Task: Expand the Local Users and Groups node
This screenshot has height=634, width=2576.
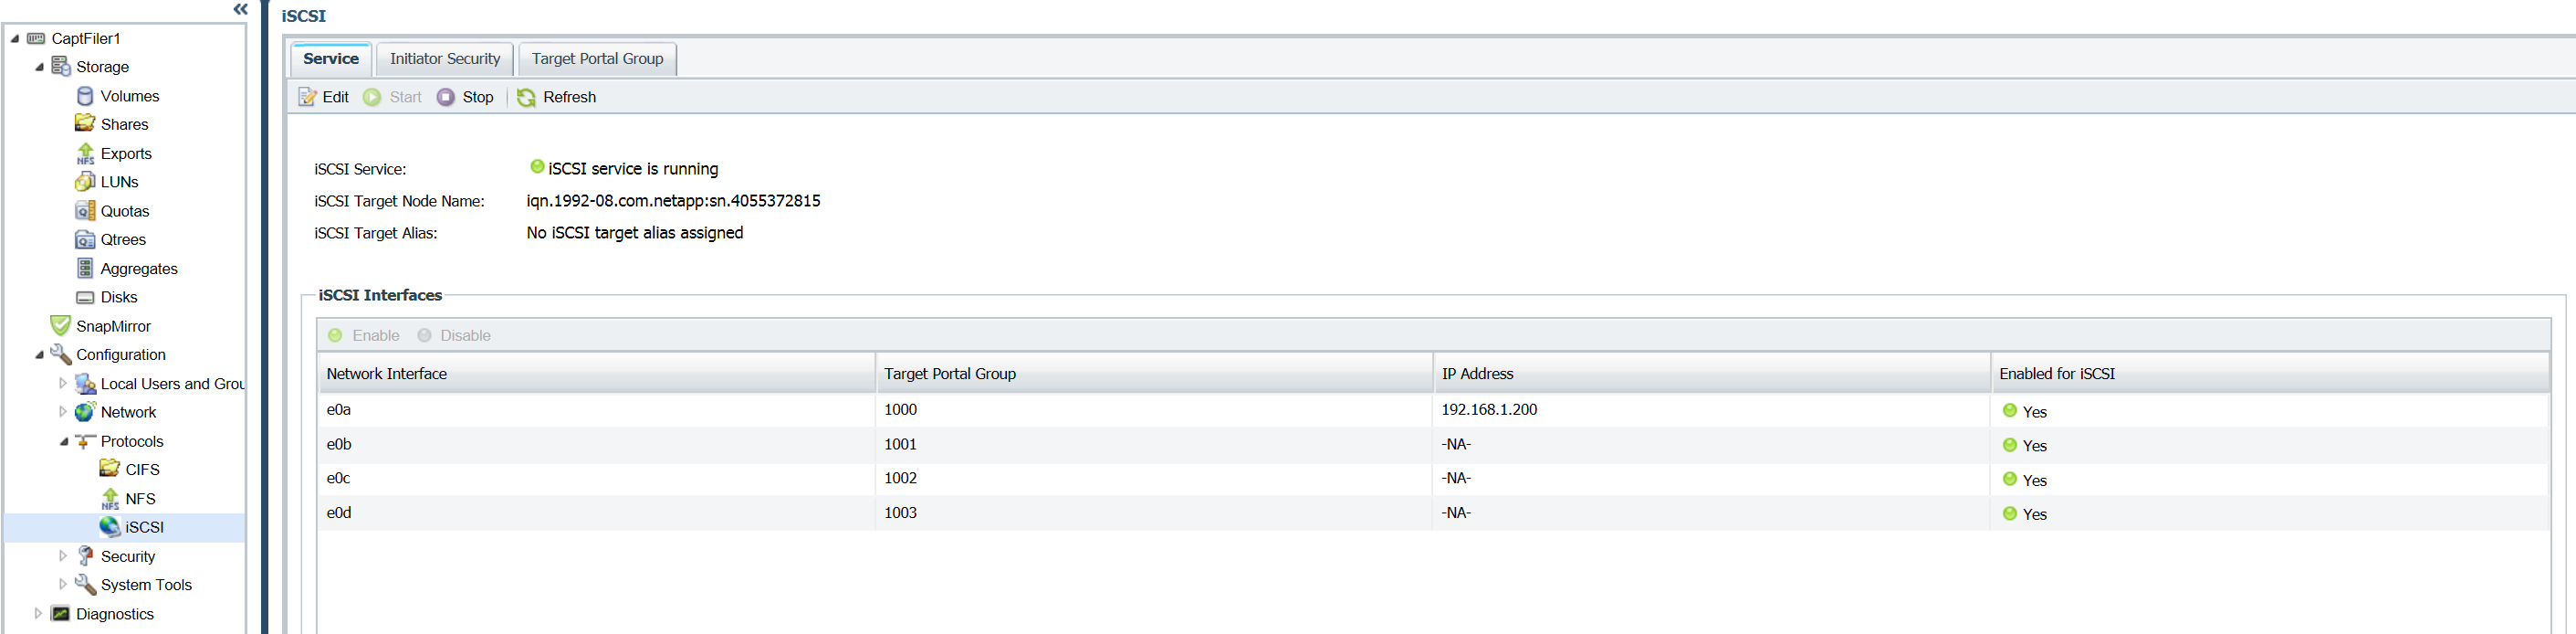Action: click(63, 383)
